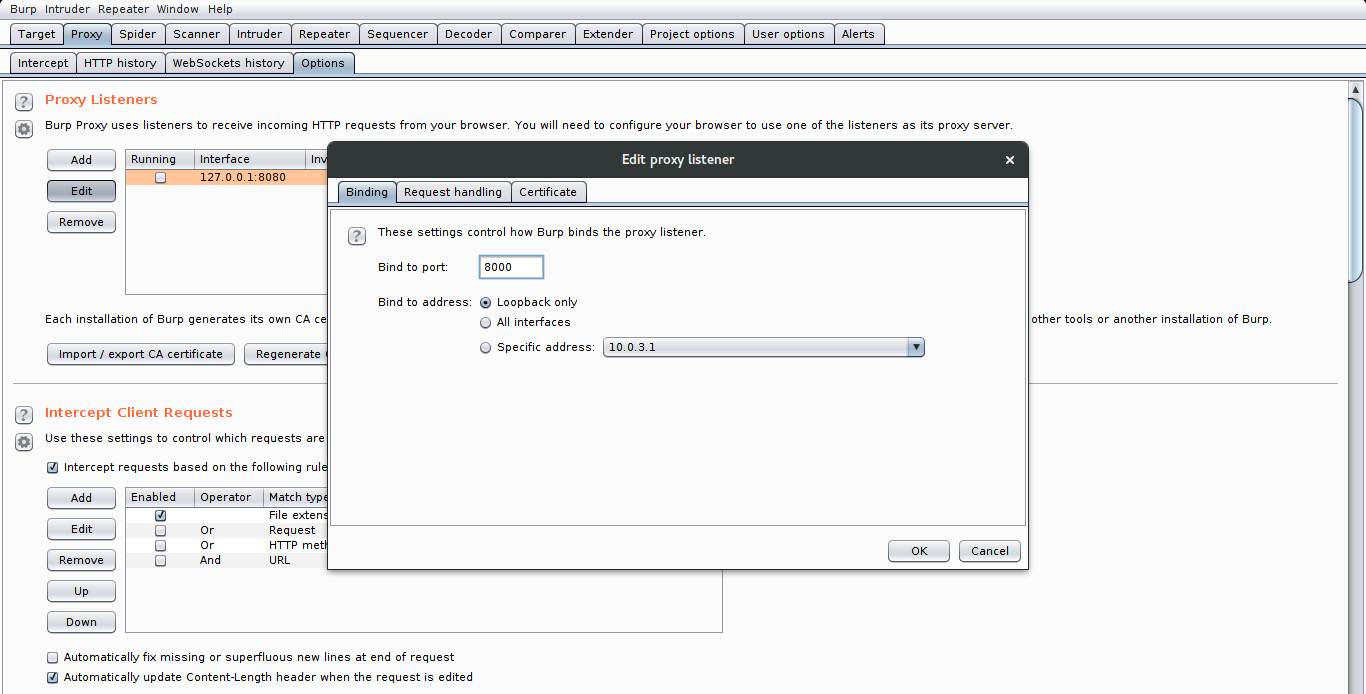This screenshot has width=1366, height=694.
Task: Open Proxy Listeners settings gear icon
Action: [x=24, y=129]
